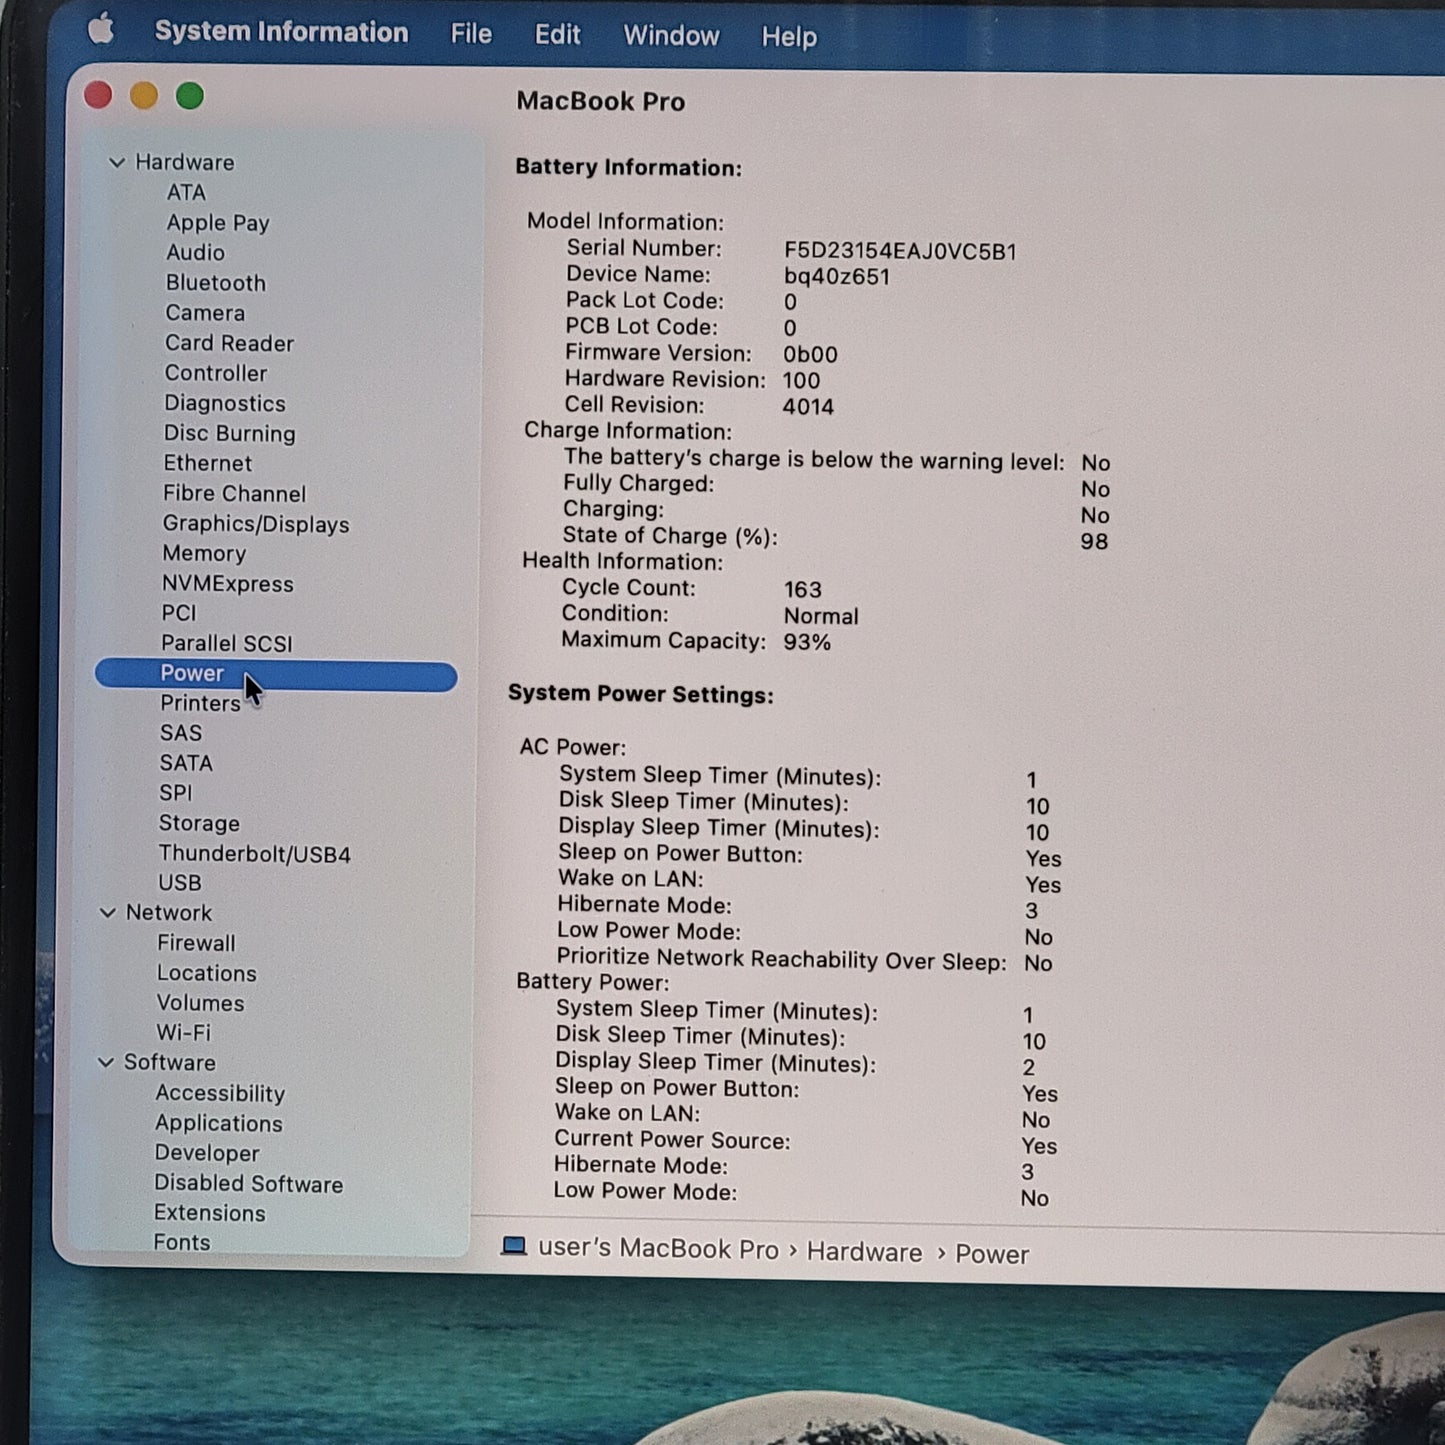Viewport: 1445px width, 1445px height.
Task: Close the System Information window
Action: (98, 95)
